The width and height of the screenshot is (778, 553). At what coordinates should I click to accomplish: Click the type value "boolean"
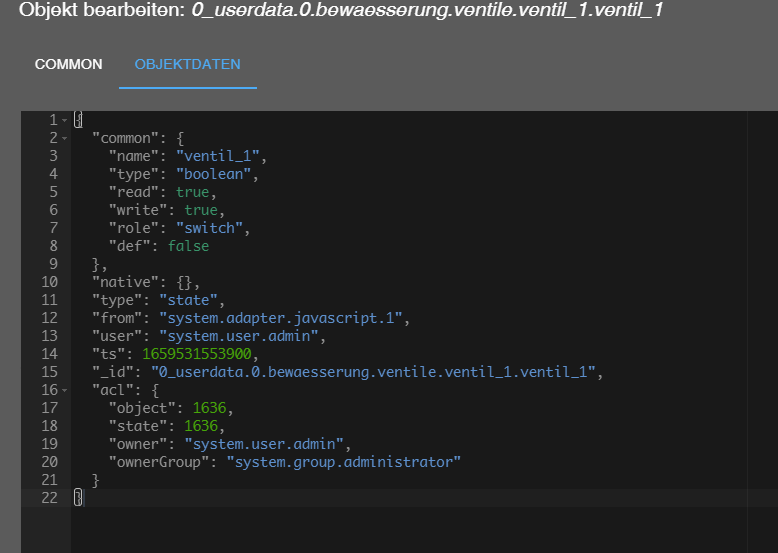point(214,174)
